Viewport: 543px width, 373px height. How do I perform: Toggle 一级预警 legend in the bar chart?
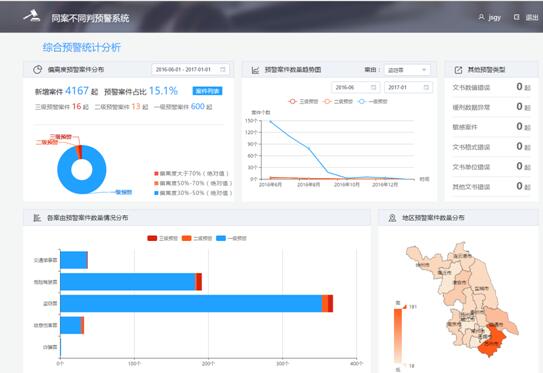(x=231, y=238)
